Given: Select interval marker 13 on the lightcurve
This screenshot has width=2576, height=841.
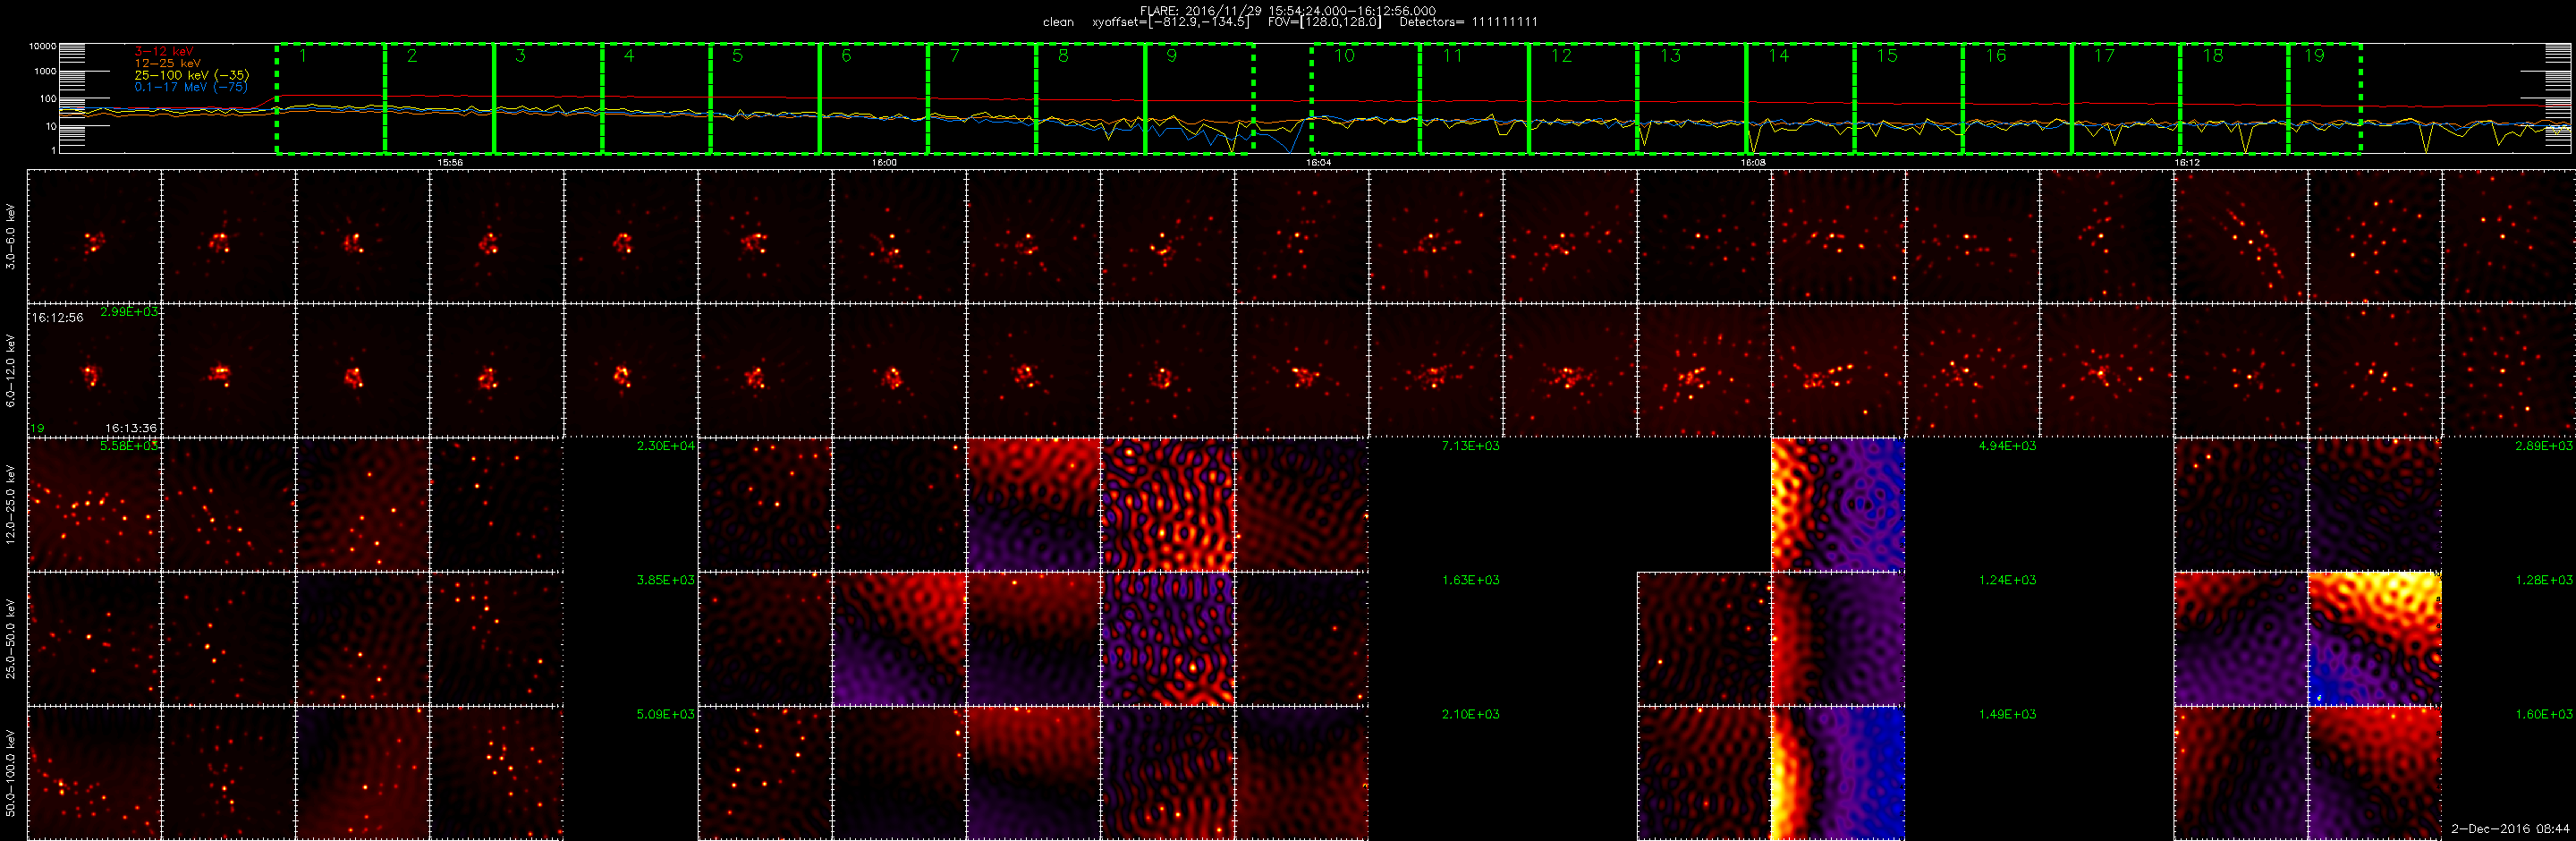Looking at the screenshot, I should click(x=1670, y=56).
